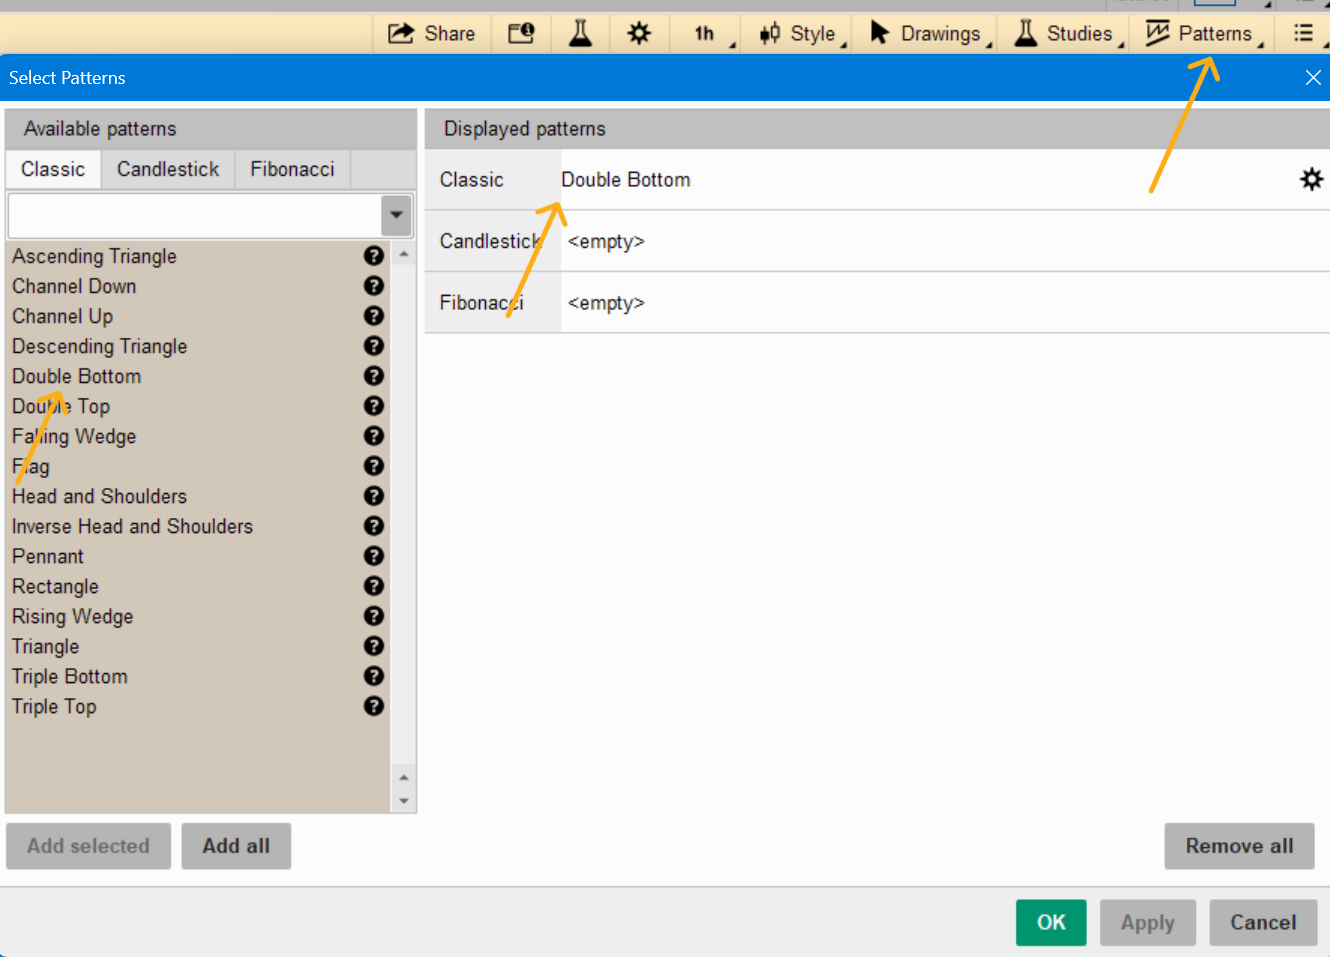The image size is (1330, 957).
Task: Click the Remove all button
Action: point(1239,846)
